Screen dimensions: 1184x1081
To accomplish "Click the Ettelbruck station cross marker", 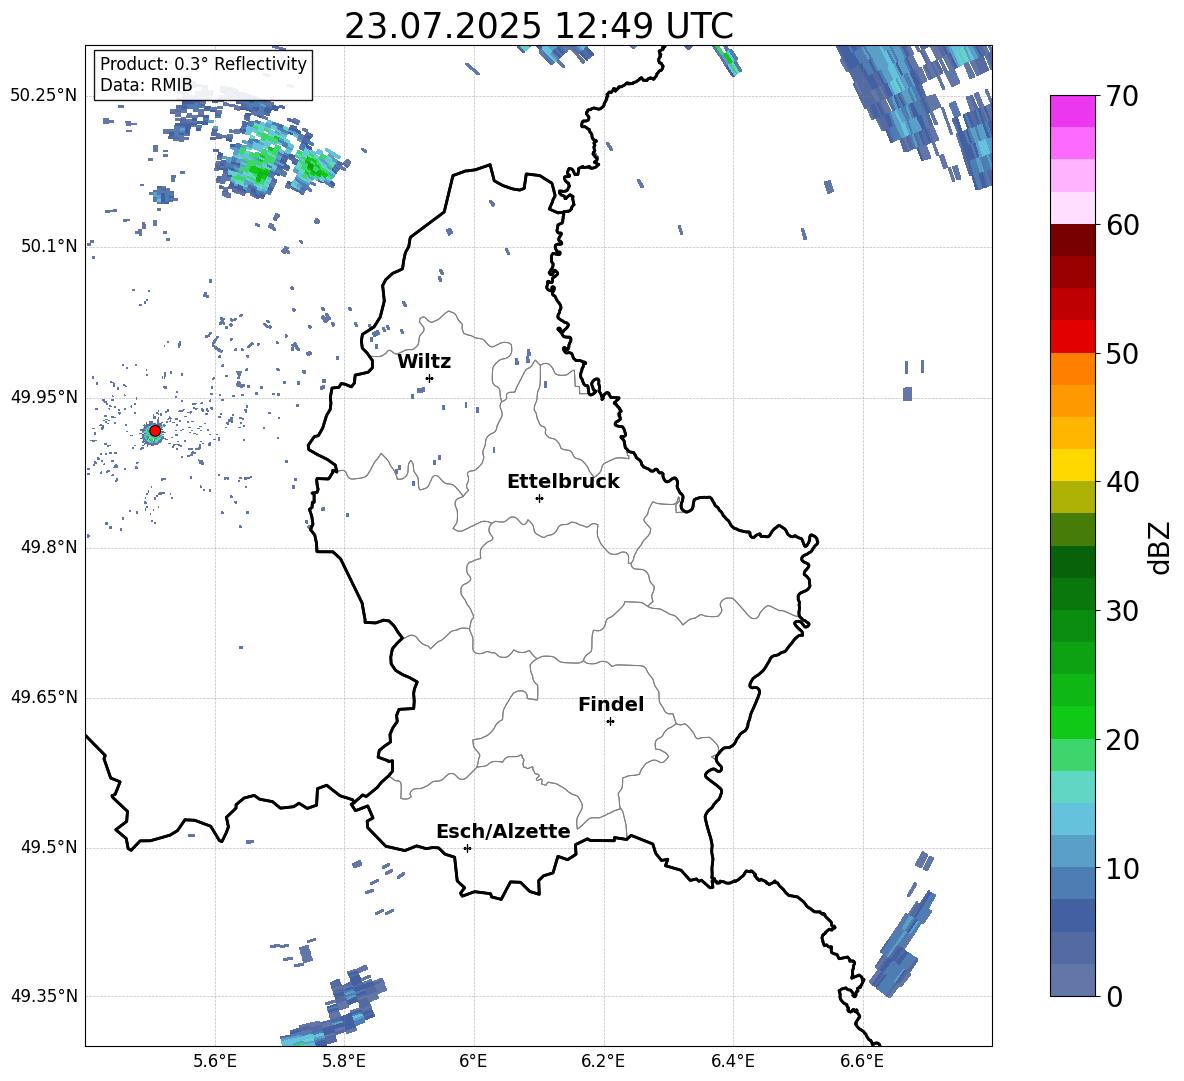I will 539,498.
